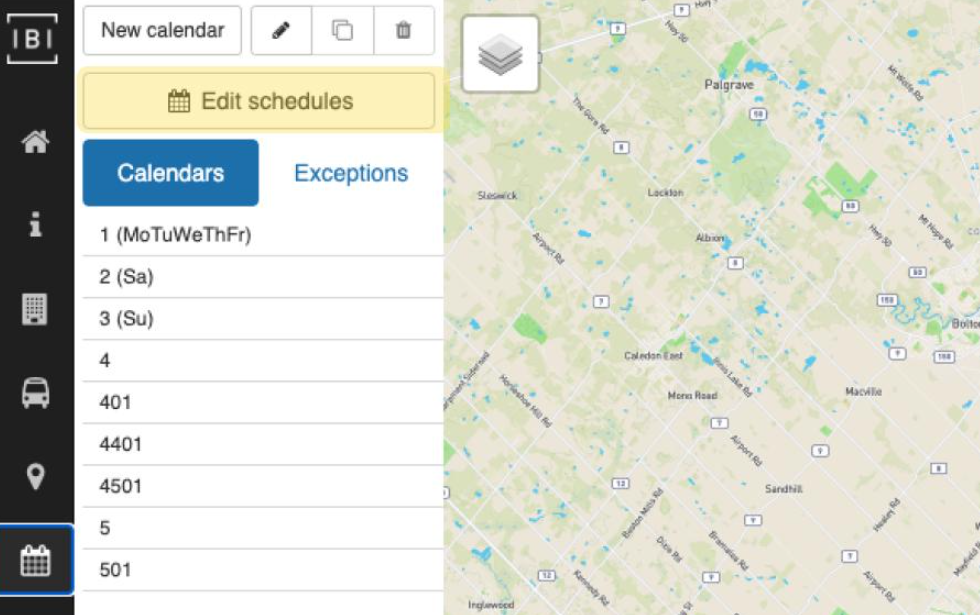The image size is (980, 615).
Task: Select calendar 501 in the list
Action: 263,570
